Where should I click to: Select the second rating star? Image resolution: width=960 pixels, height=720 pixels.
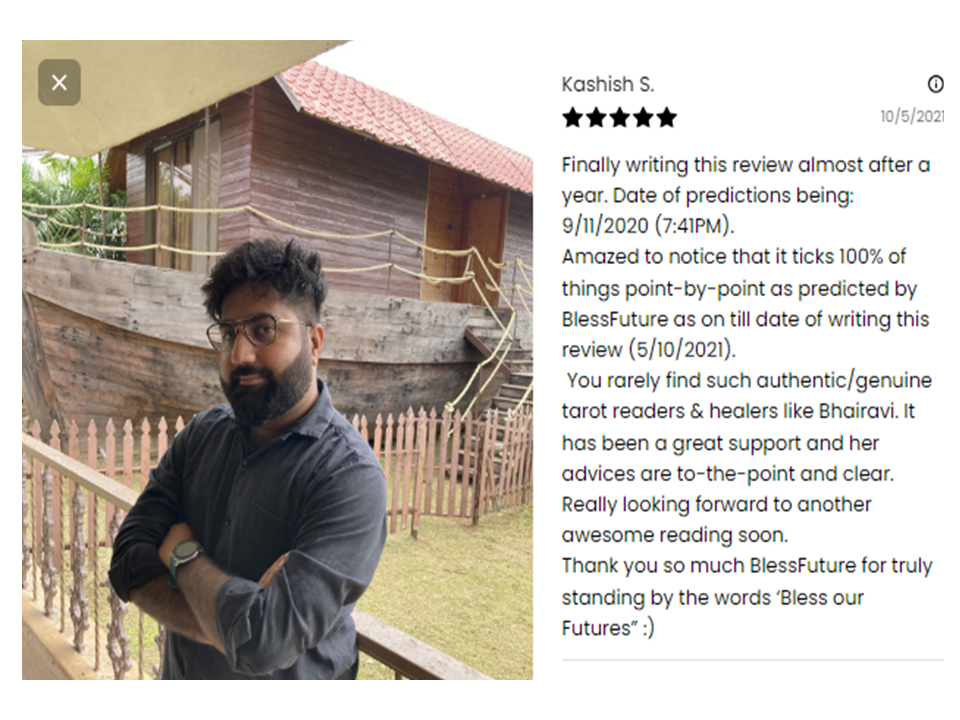coord(596,117)
